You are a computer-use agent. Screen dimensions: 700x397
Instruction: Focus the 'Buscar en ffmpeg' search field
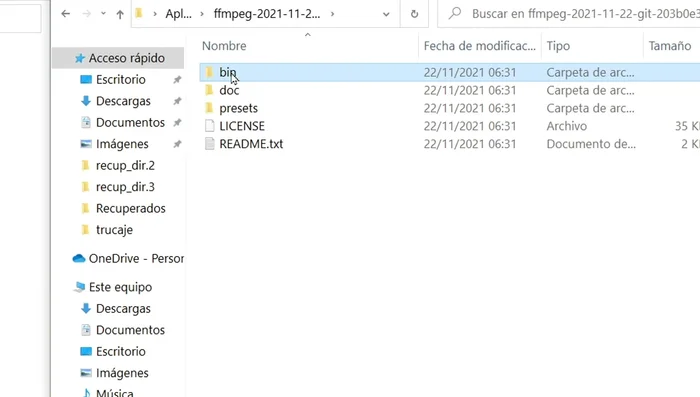tap(569, 14)
